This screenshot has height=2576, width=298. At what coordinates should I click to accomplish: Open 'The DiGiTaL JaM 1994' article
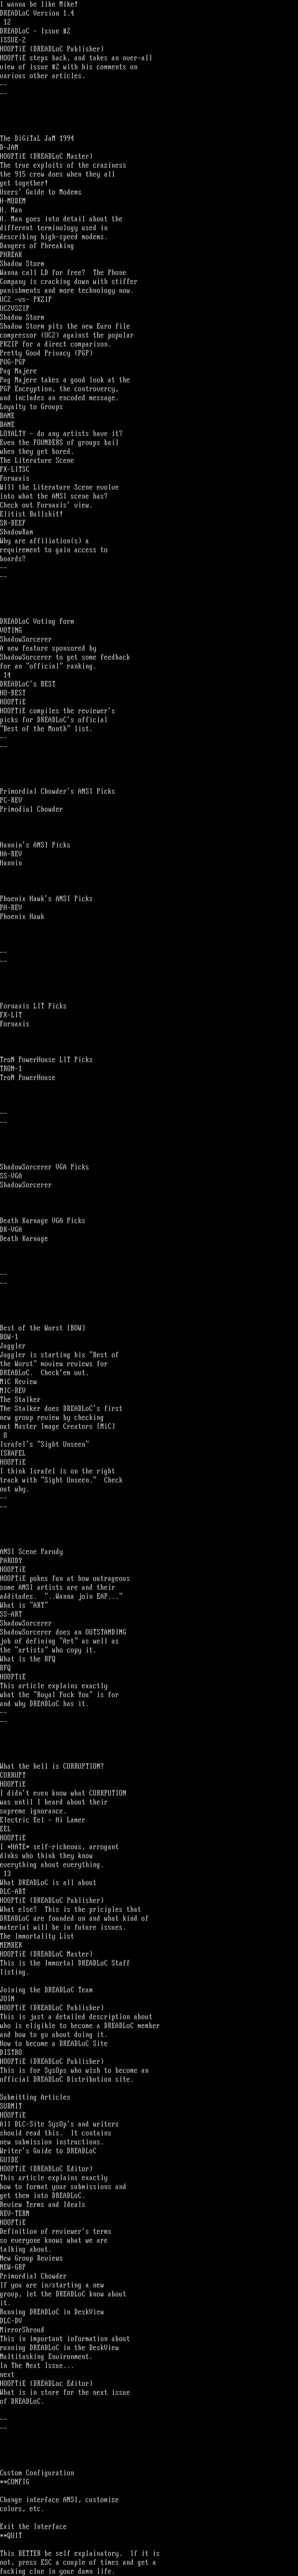pos(37,139)
